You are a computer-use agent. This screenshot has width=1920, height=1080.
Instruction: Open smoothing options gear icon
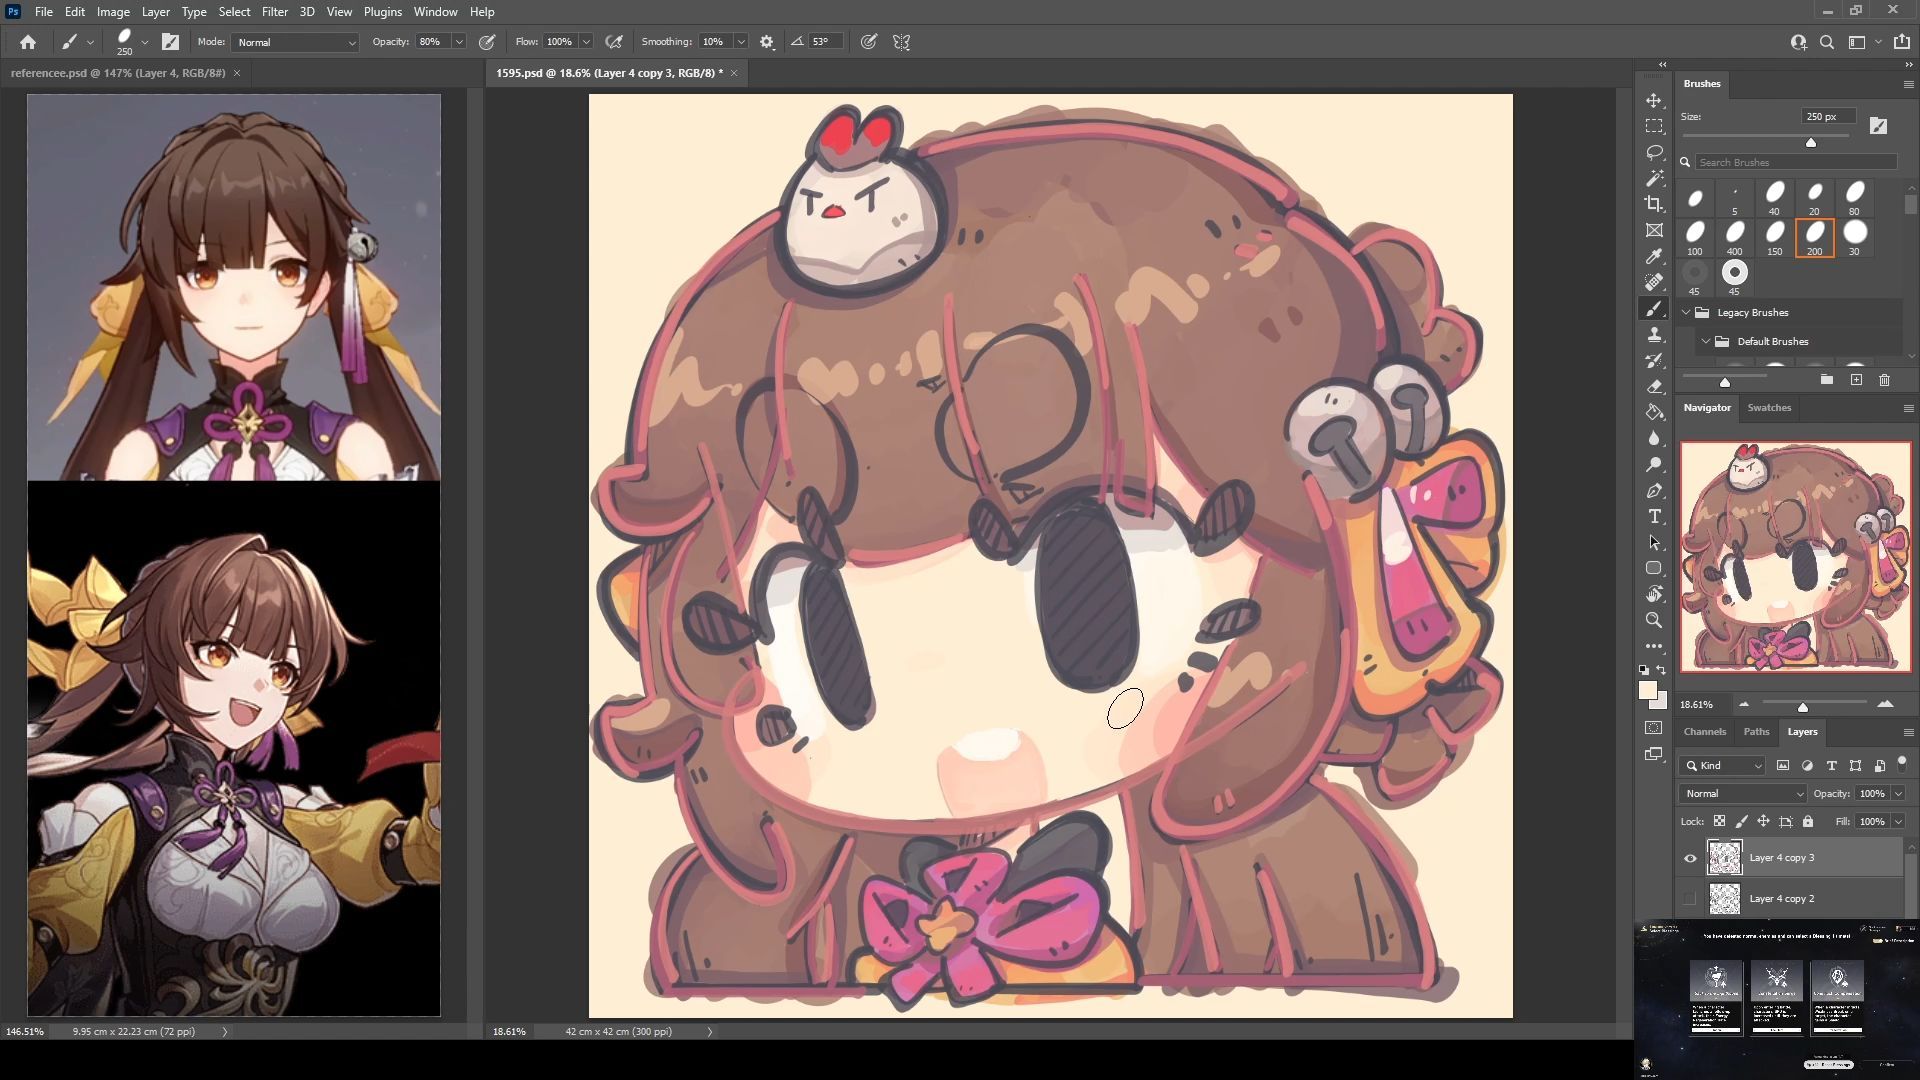pos(767,42)
